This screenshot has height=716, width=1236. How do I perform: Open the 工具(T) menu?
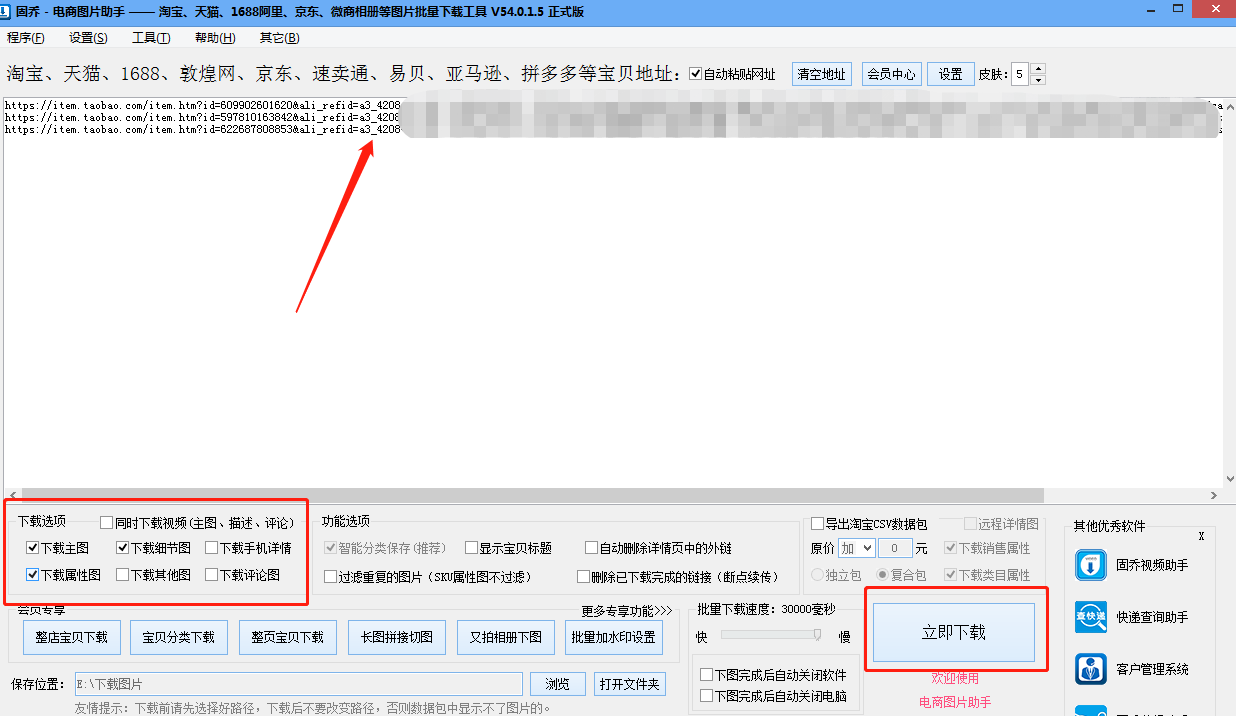click(151, 38)
